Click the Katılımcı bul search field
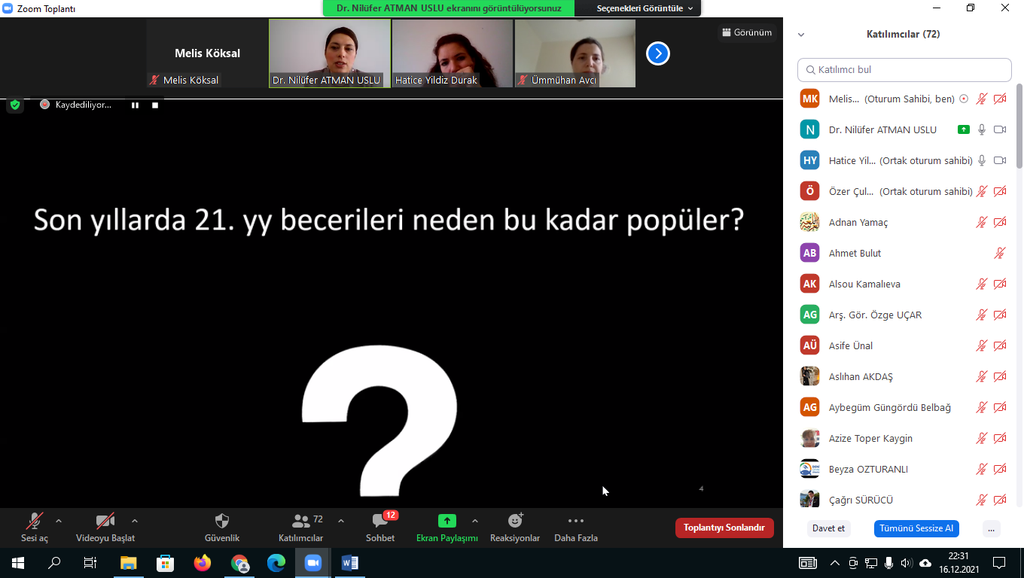The image size is (1024, 578). click(905, 70)
